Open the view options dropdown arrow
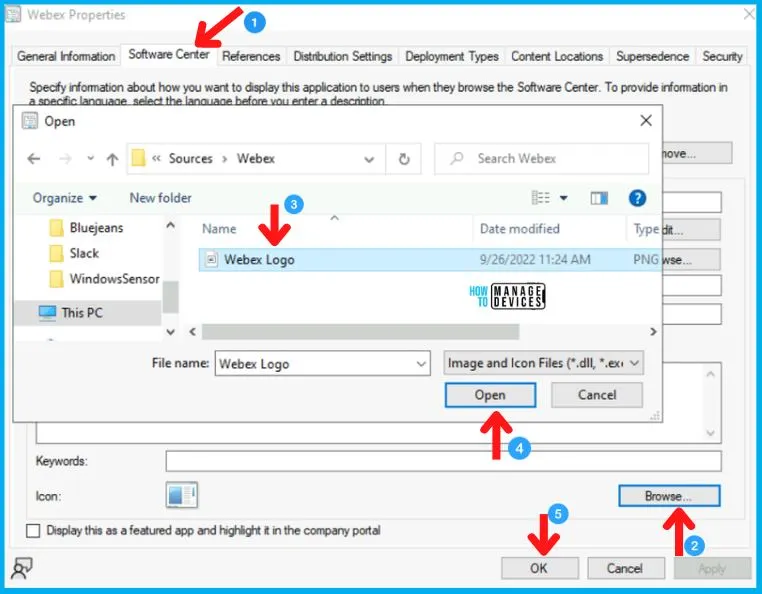This screenshot has width=762, height=594. (563, 198)
